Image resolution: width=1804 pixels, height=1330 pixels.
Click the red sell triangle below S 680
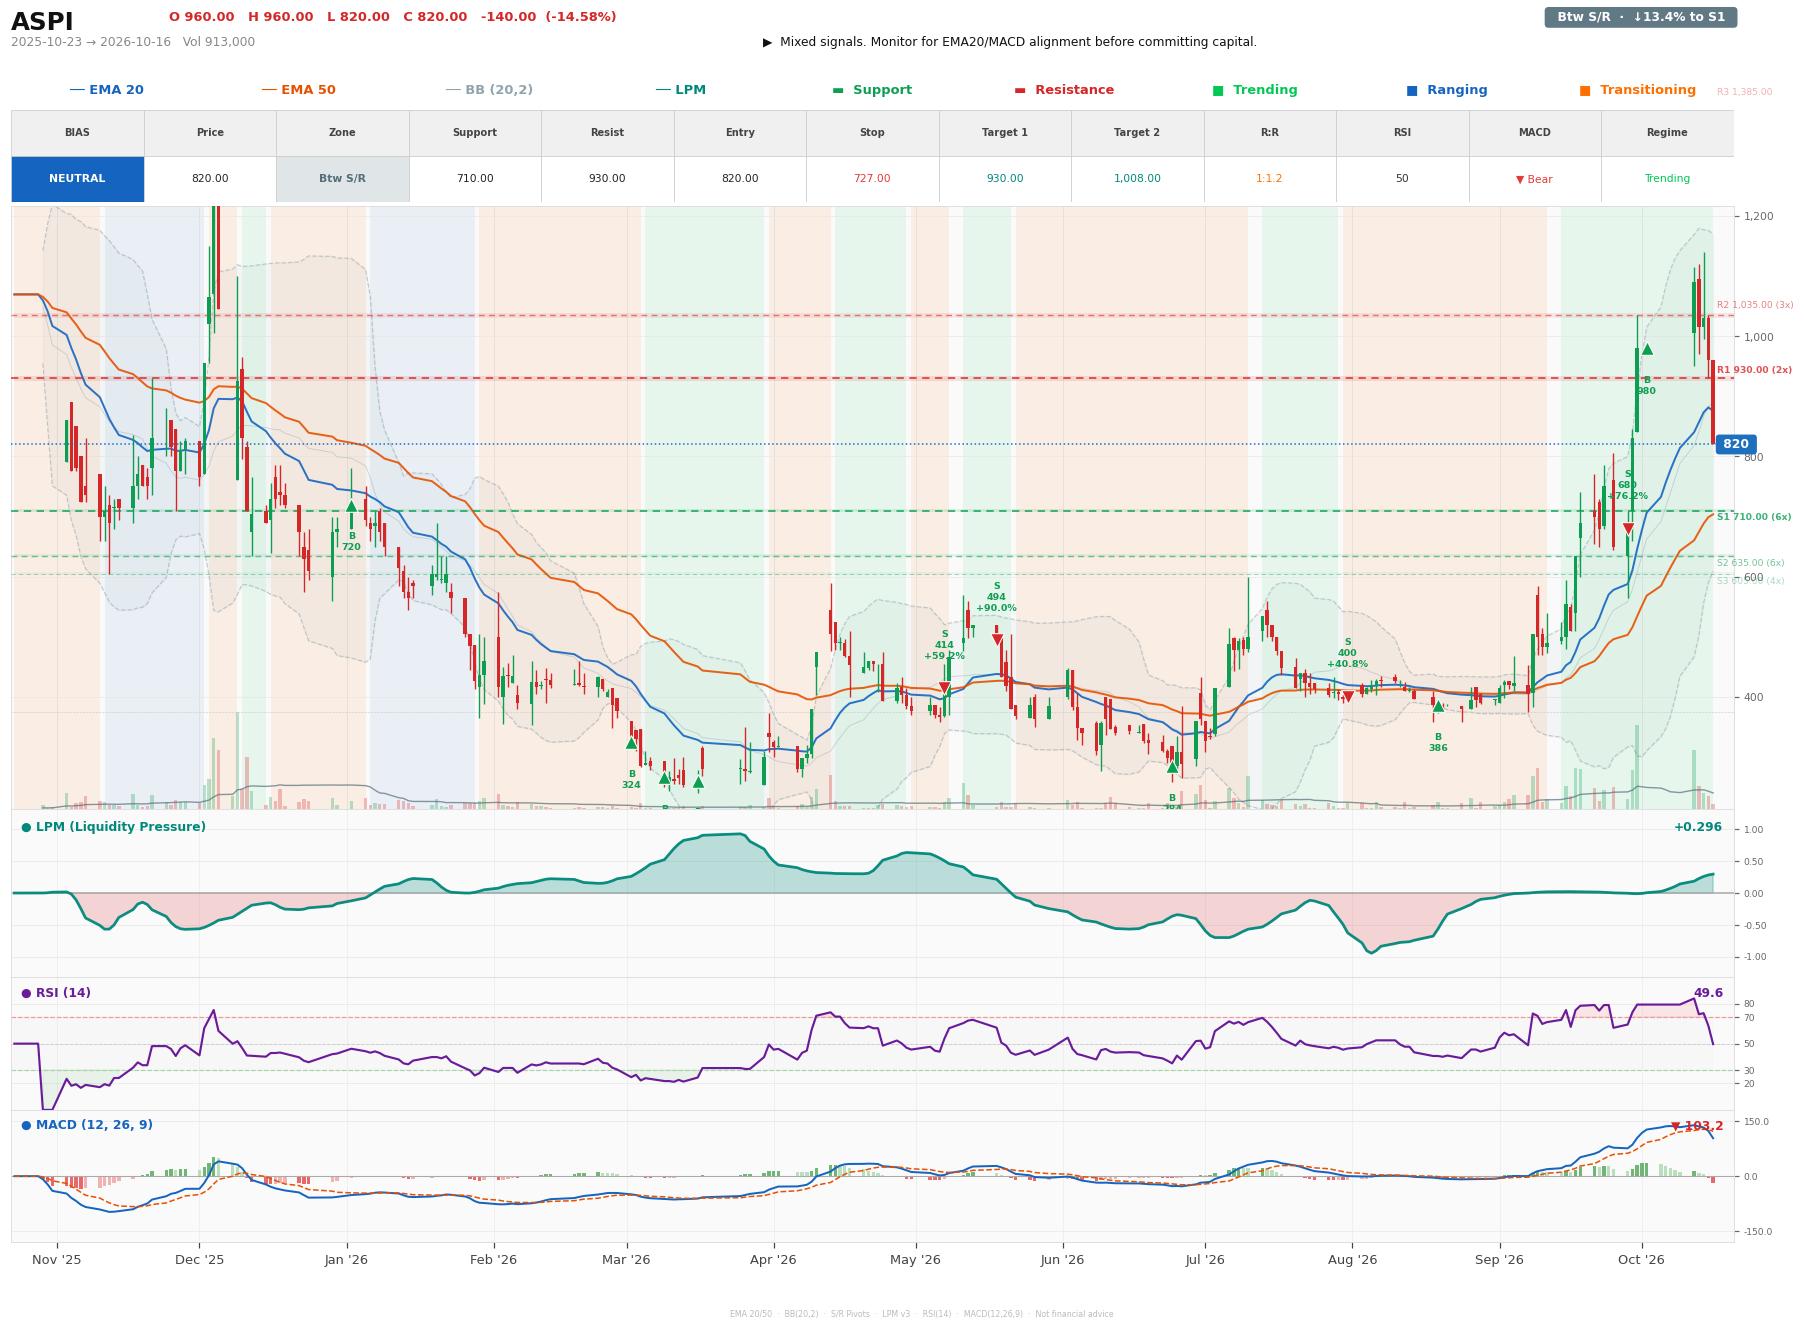(1628, 529)
